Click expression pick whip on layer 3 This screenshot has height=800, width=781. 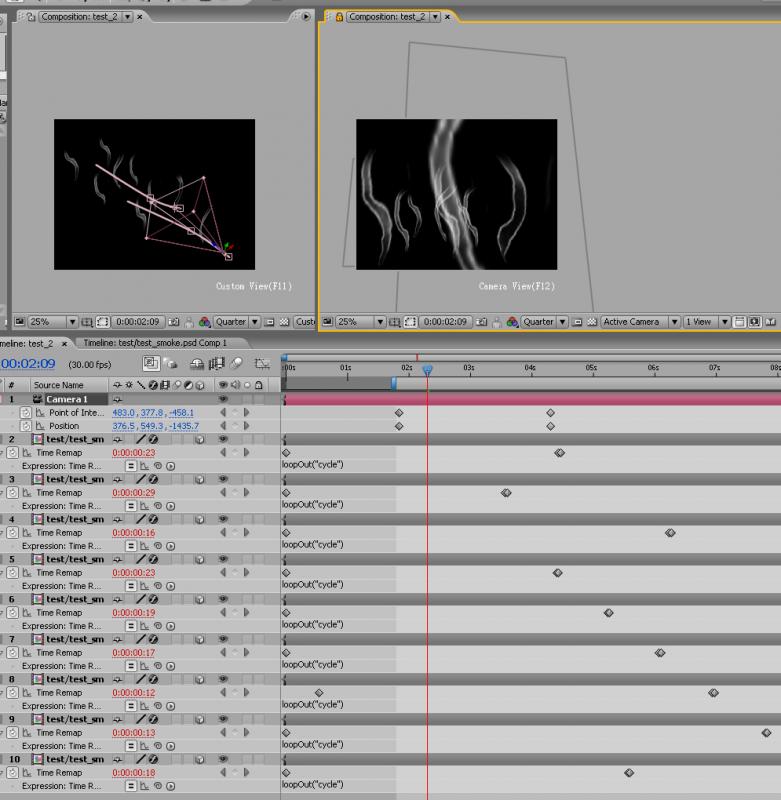point(157,506)
